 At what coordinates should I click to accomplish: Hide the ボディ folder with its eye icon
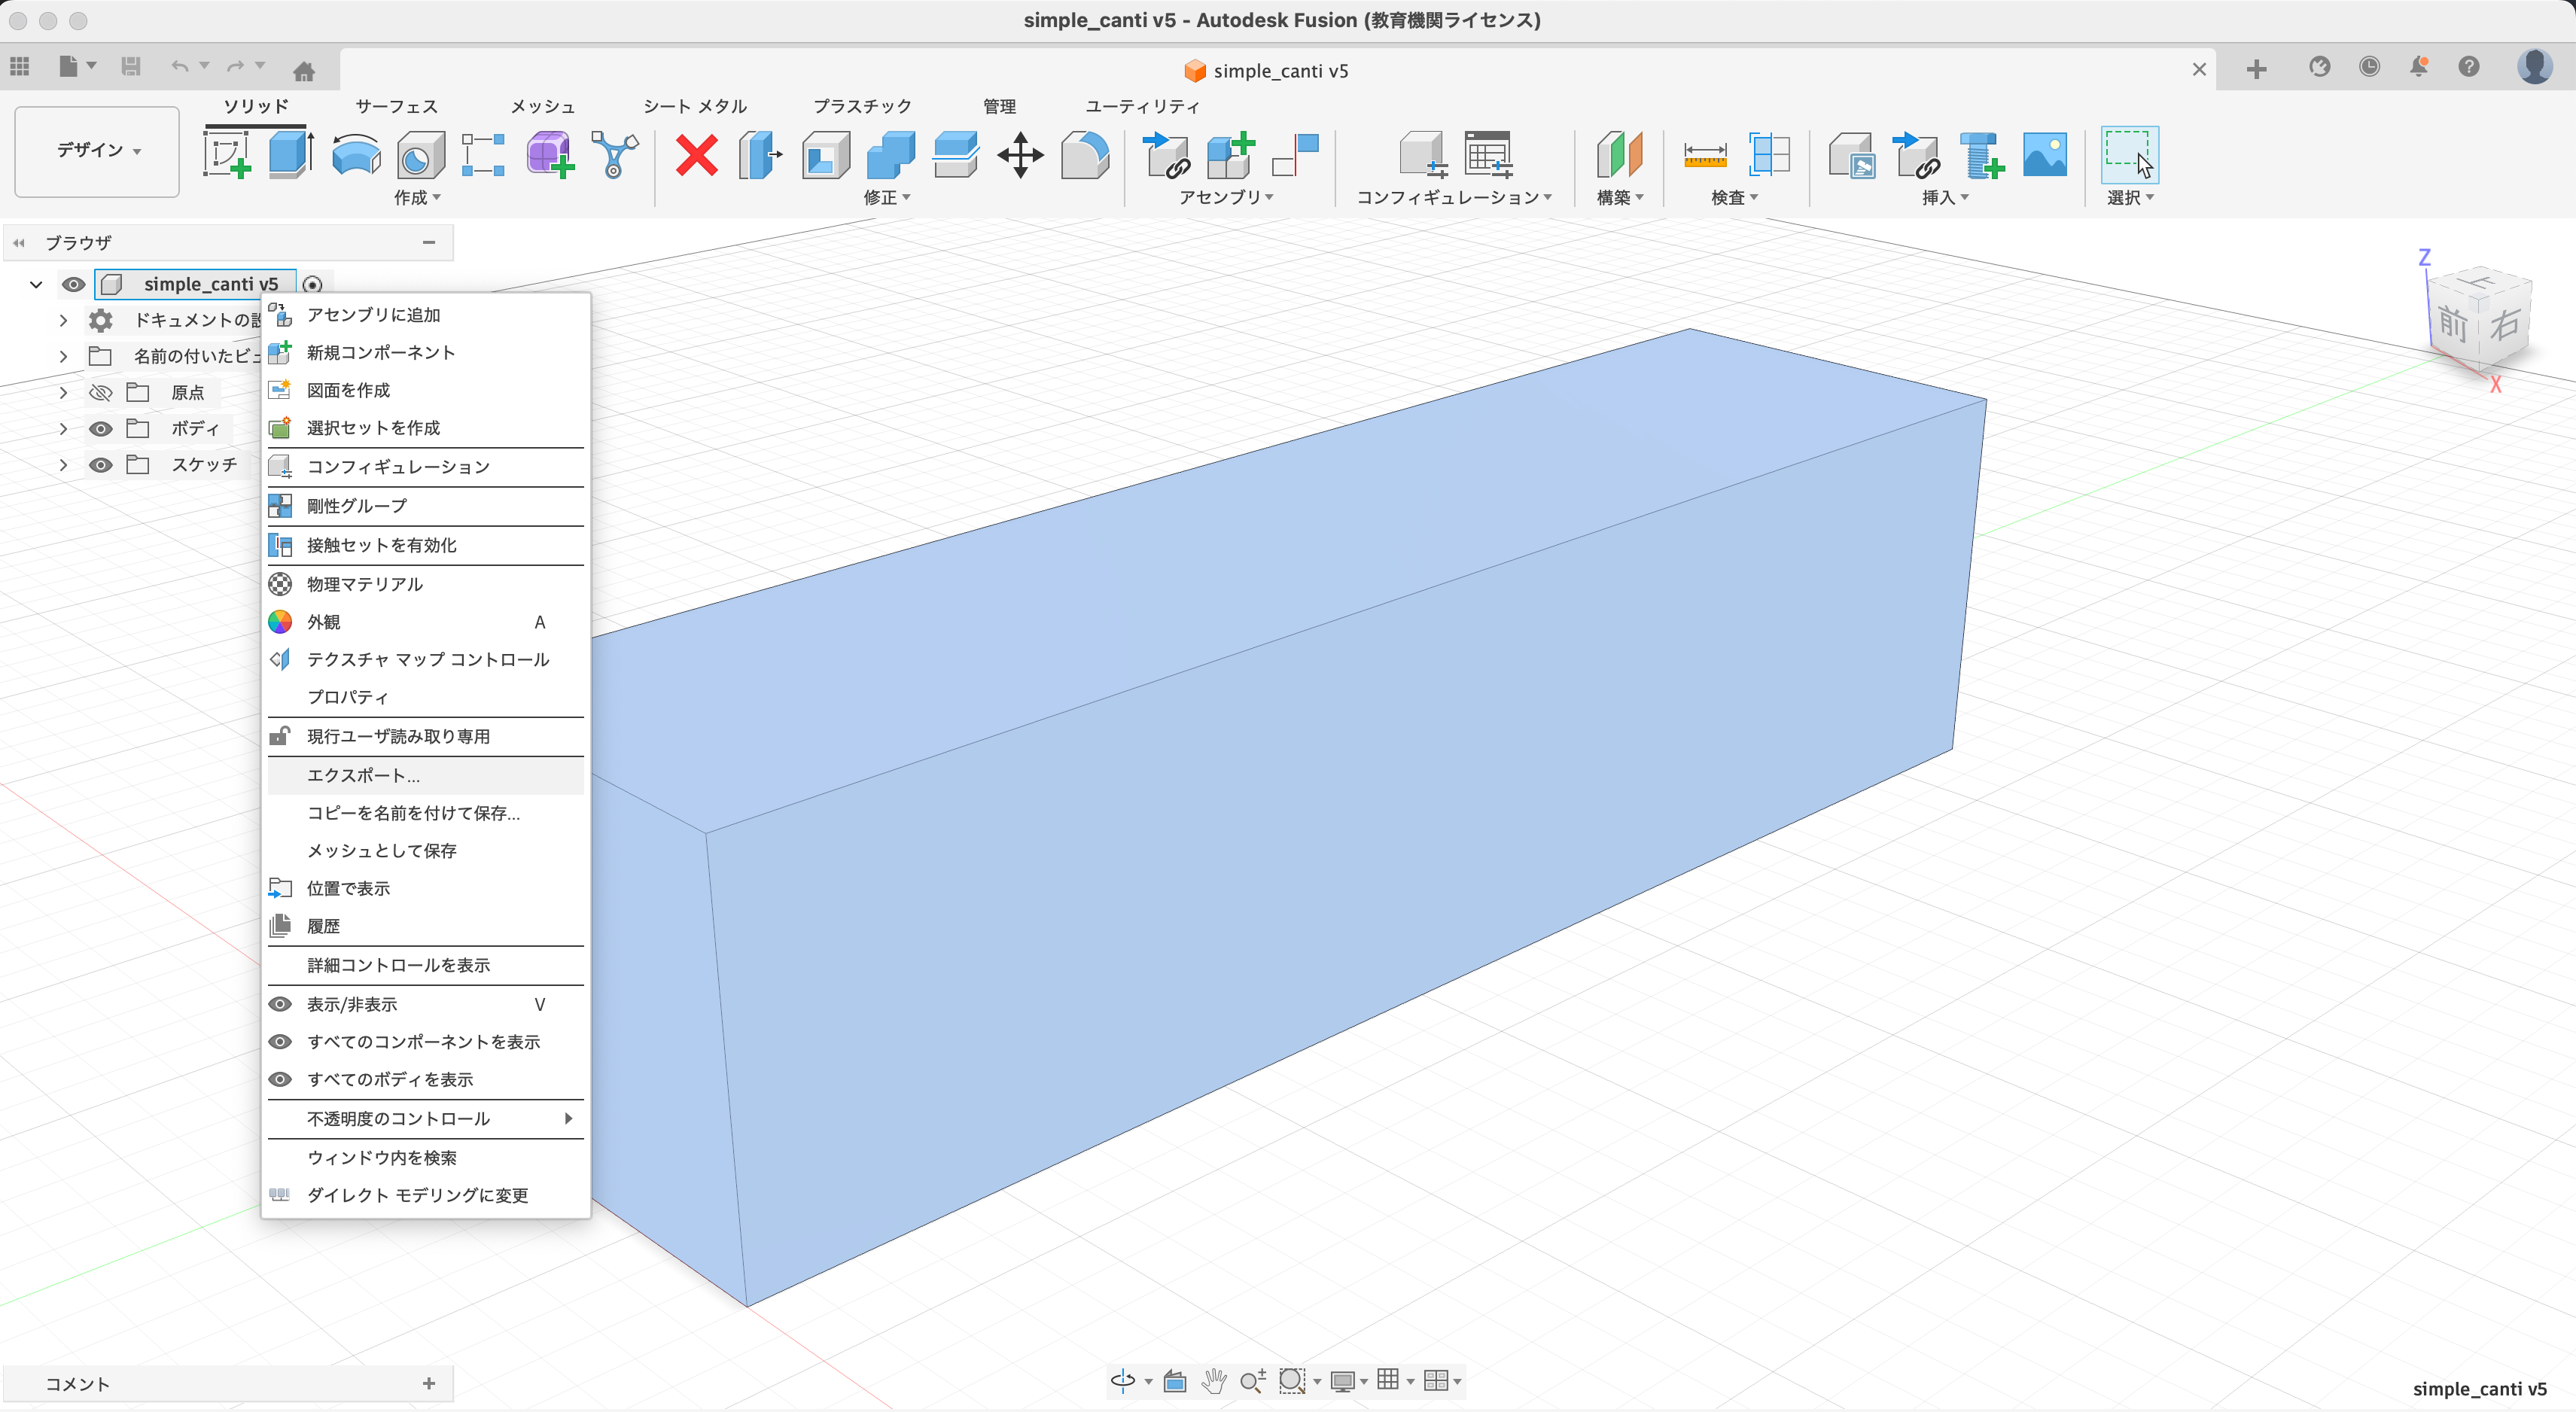(100, 428)
